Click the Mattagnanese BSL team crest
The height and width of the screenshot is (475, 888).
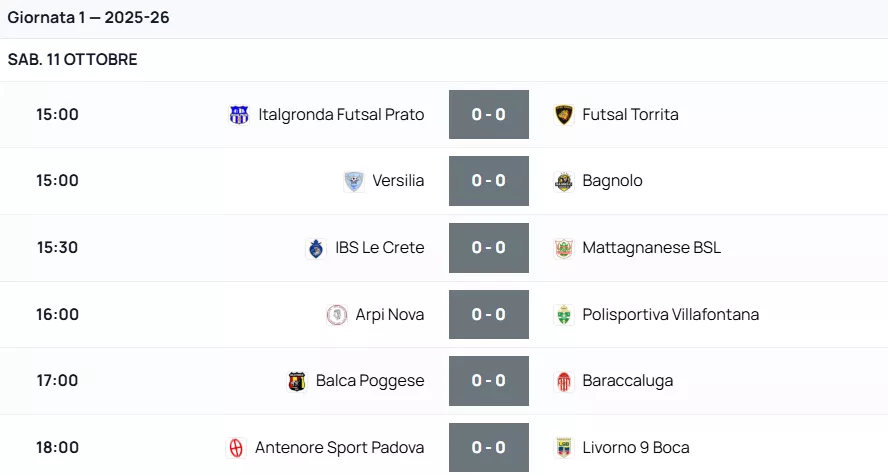coord(564,248)
